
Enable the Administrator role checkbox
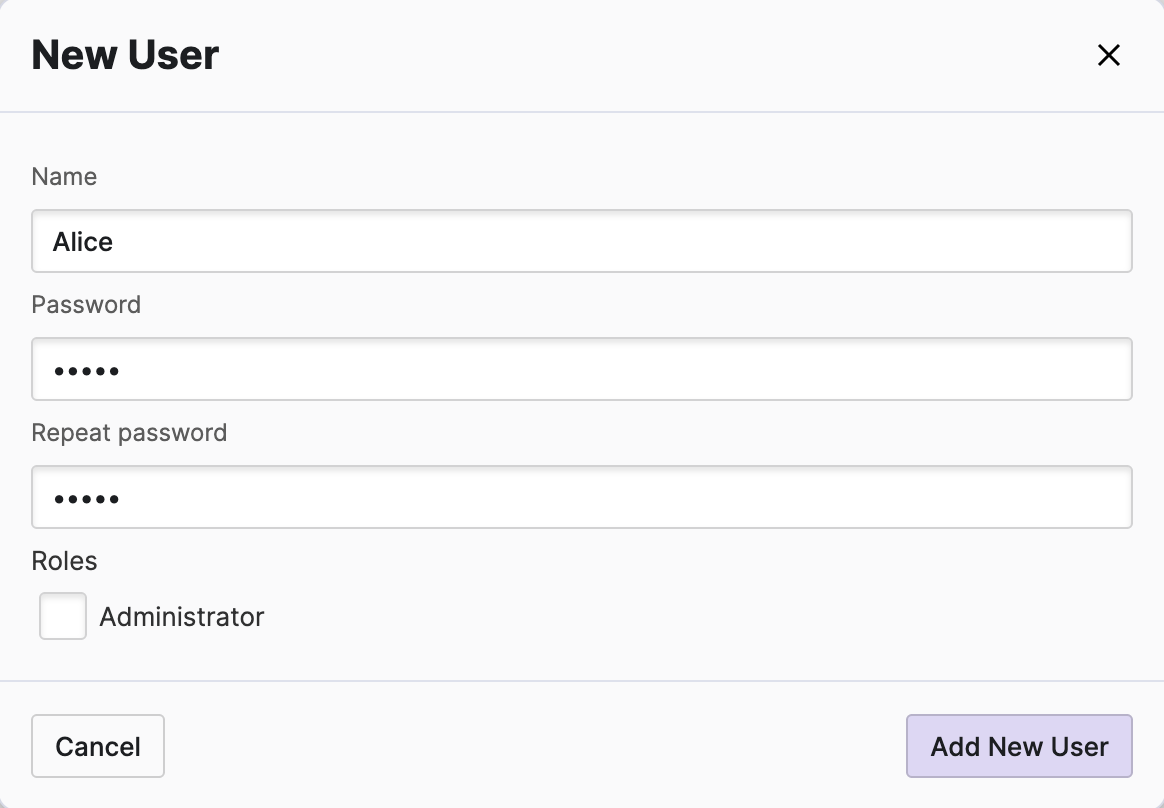(x=63, y=616)
